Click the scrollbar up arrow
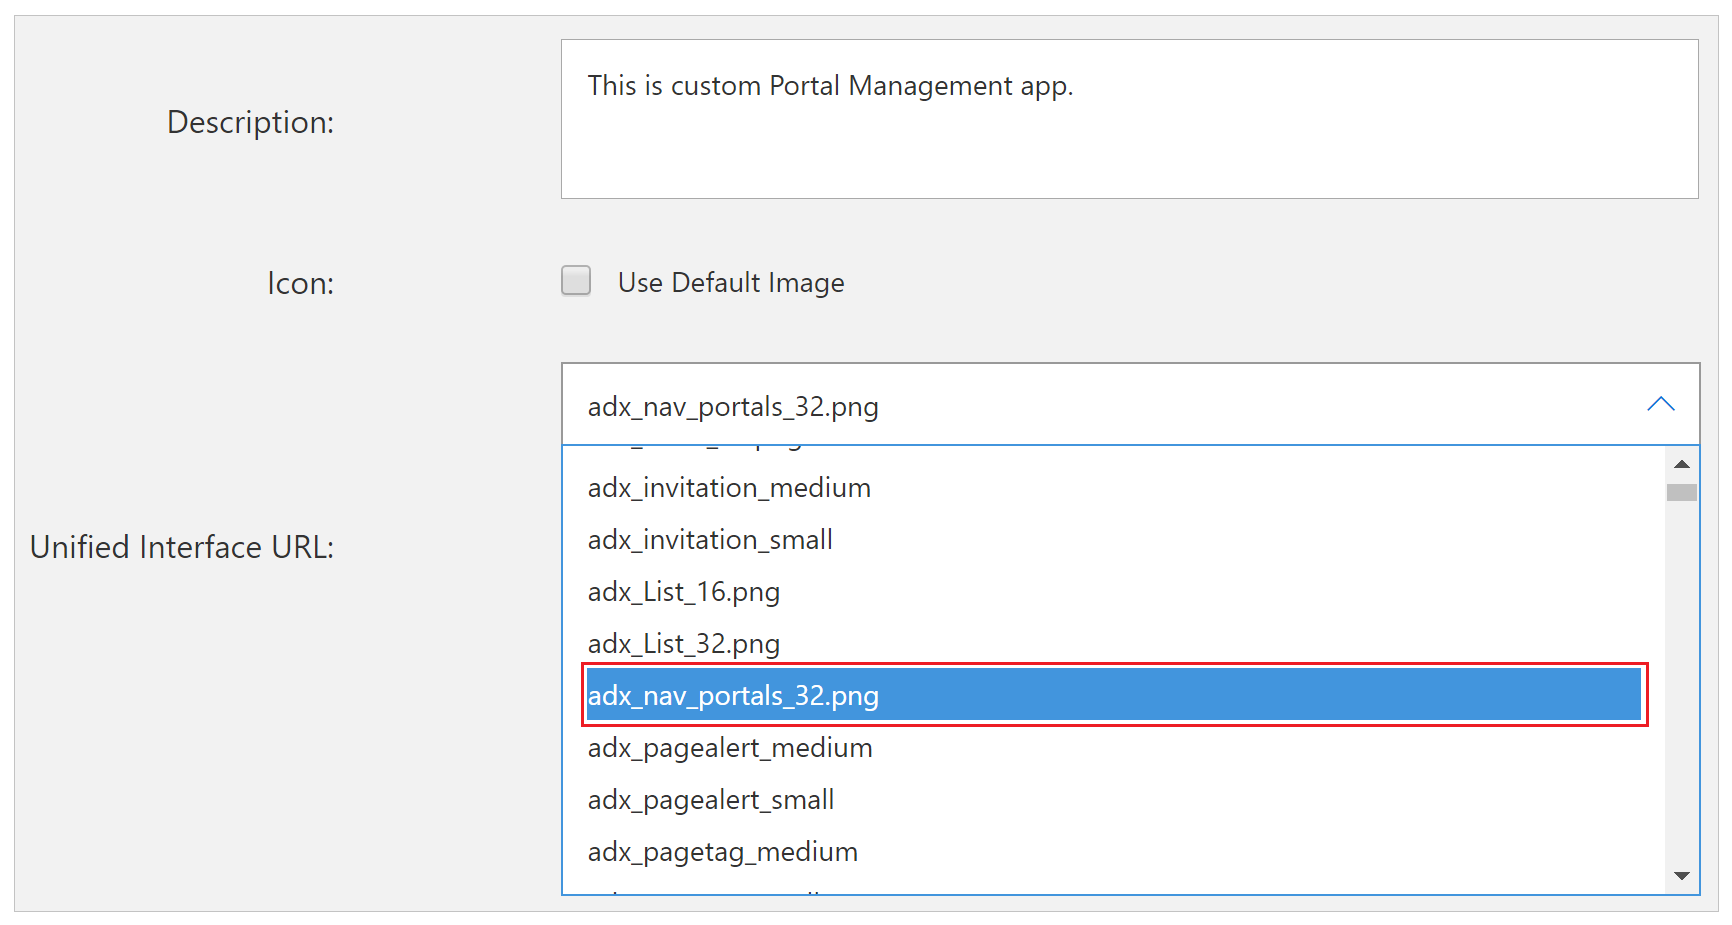 tap(1682, 464)
